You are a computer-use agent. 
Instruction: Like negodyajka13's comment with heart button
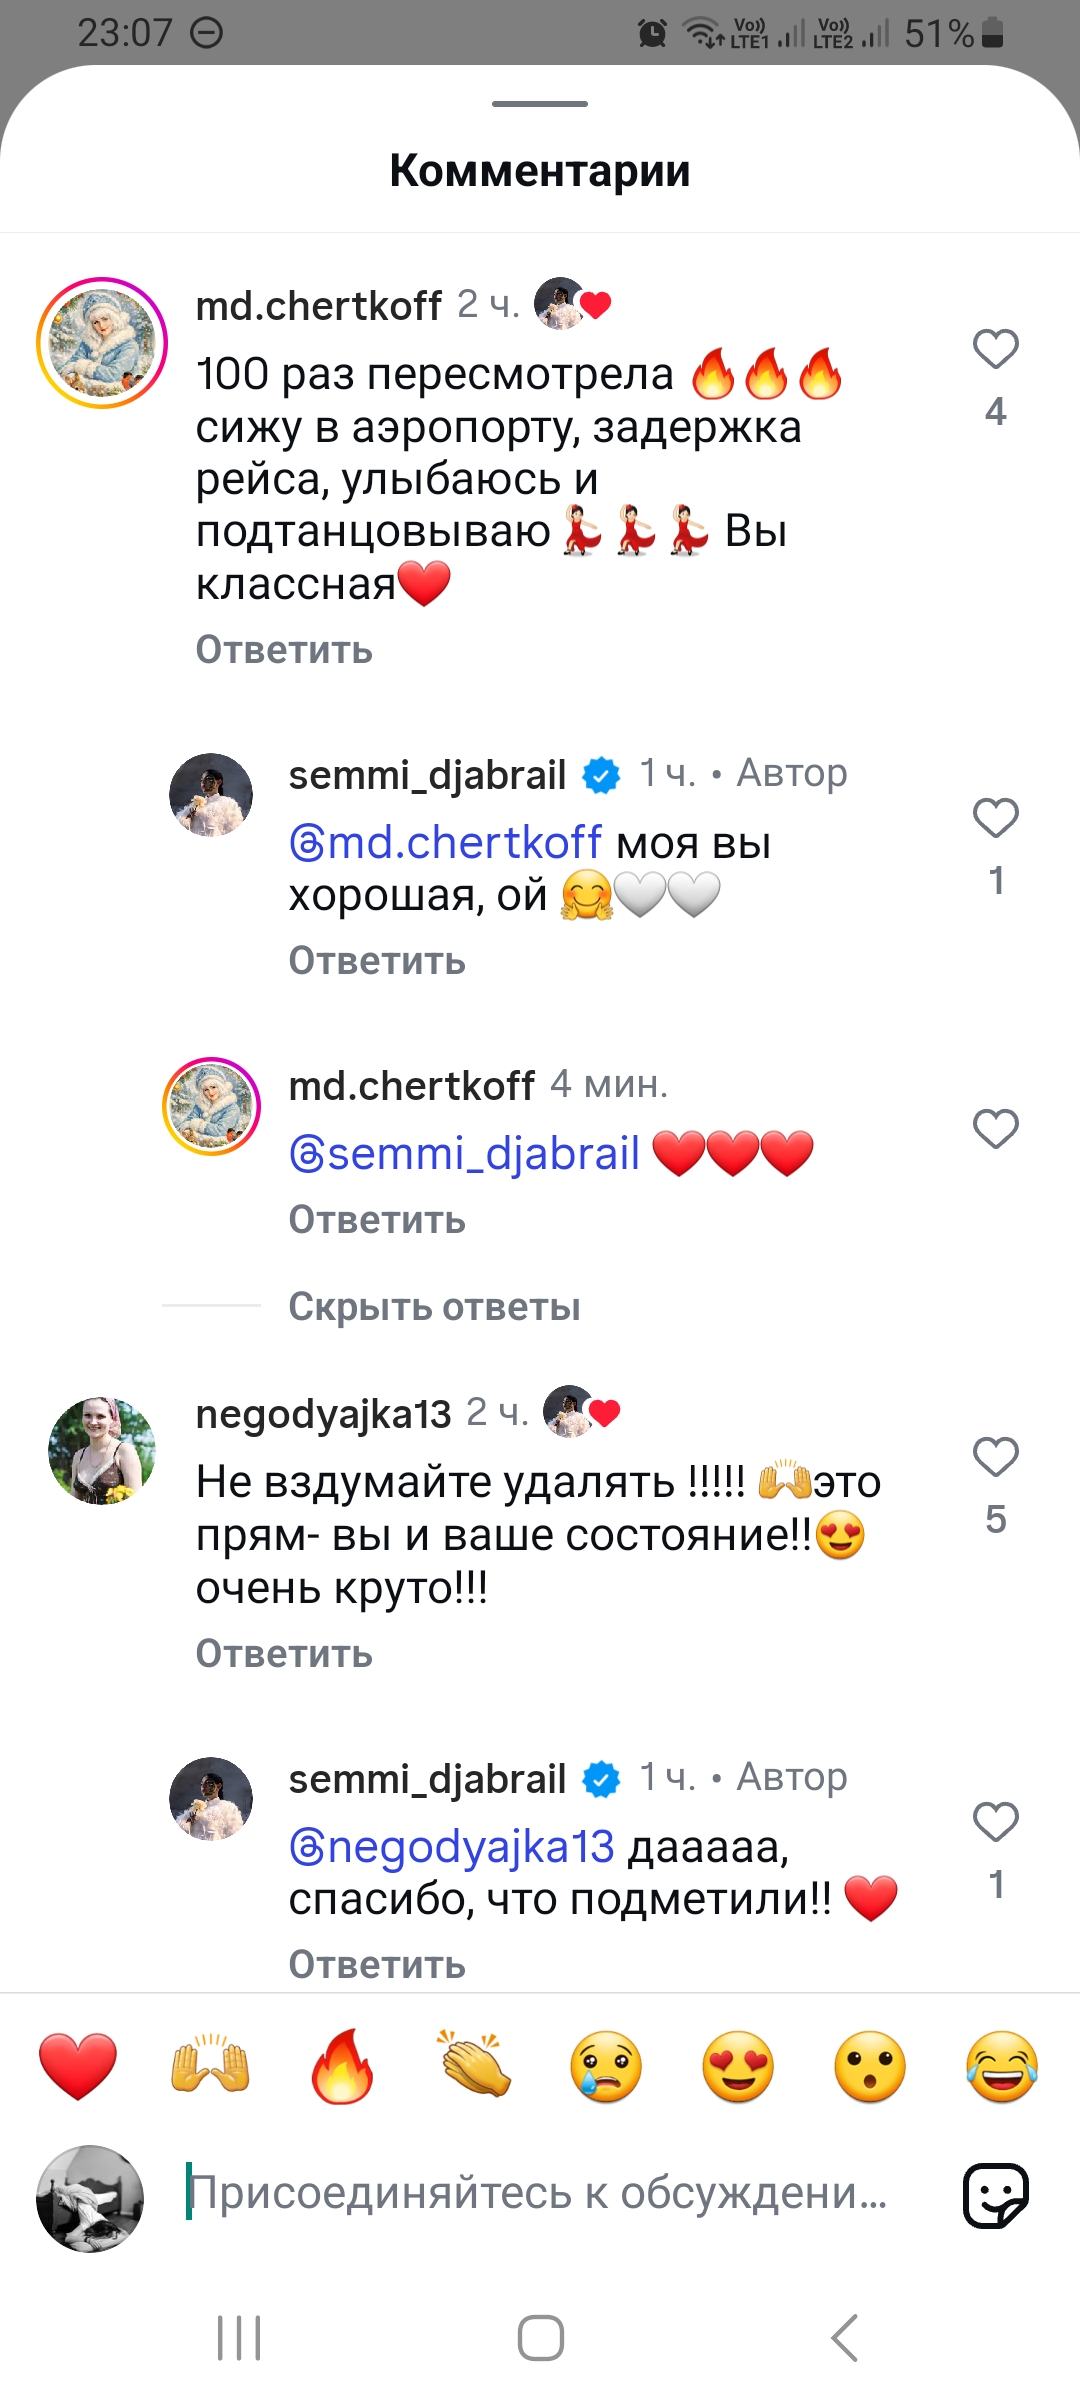point(995,1457)
